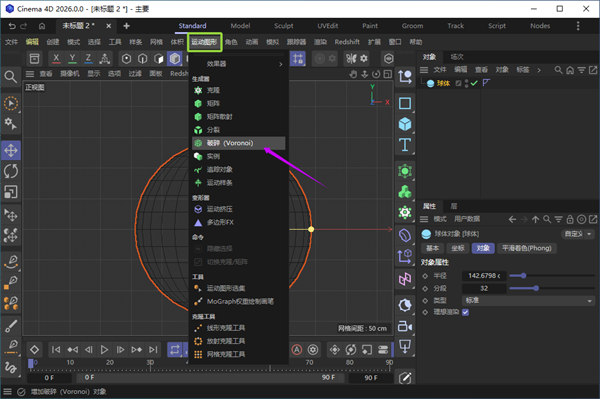
Task: Toggle Y axis lock
Action: pos(72,59)
